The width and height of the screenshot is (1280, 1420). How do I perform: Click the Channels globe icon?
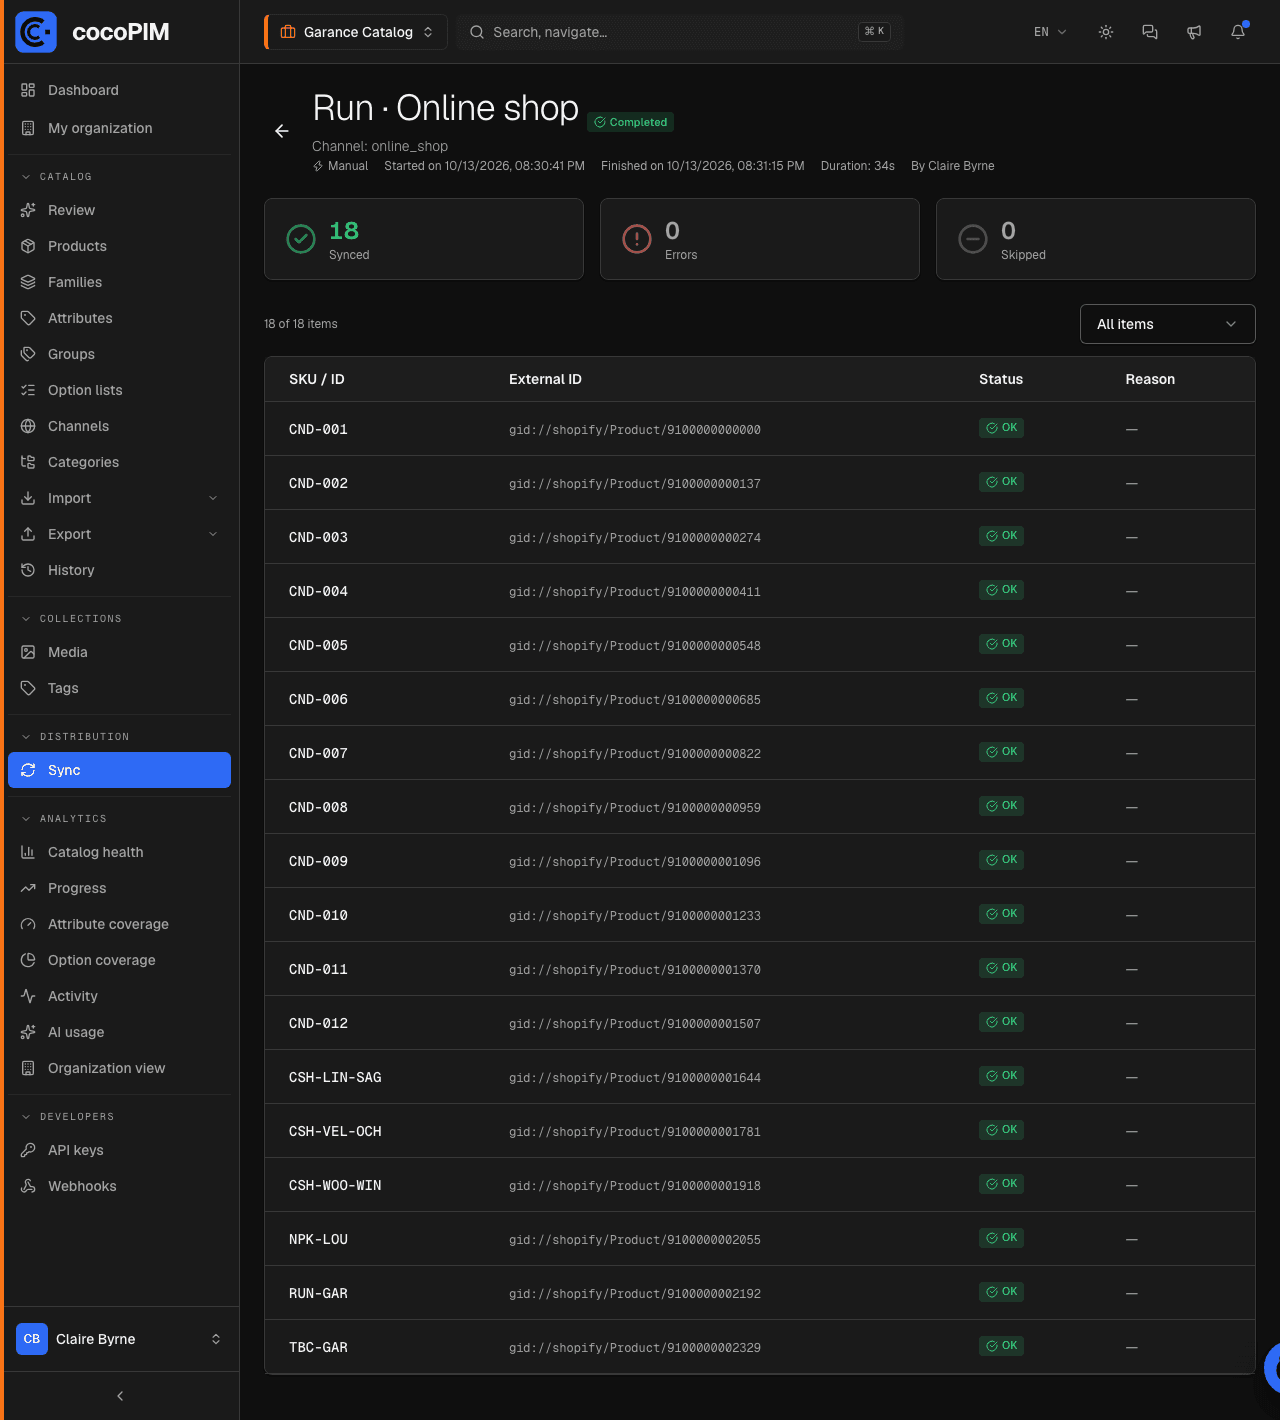pyautogui.click(x=28, y=426)
